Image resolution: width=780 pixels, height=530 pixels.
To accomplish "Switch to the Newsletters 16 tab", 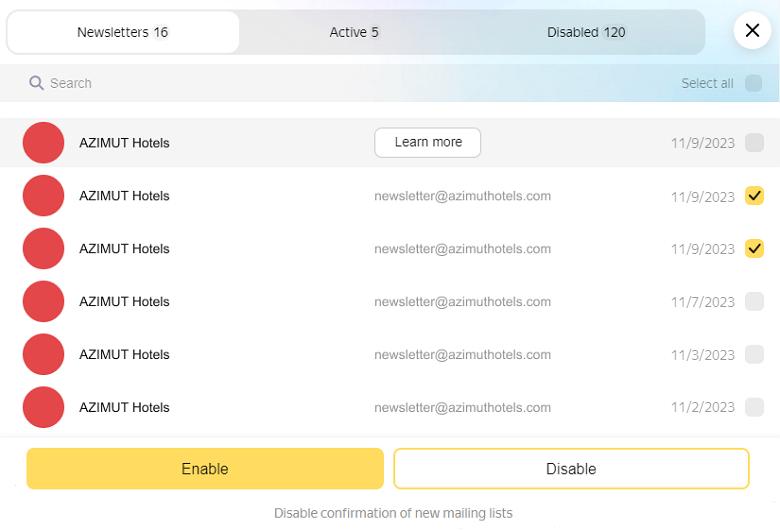I will (123, 32).
